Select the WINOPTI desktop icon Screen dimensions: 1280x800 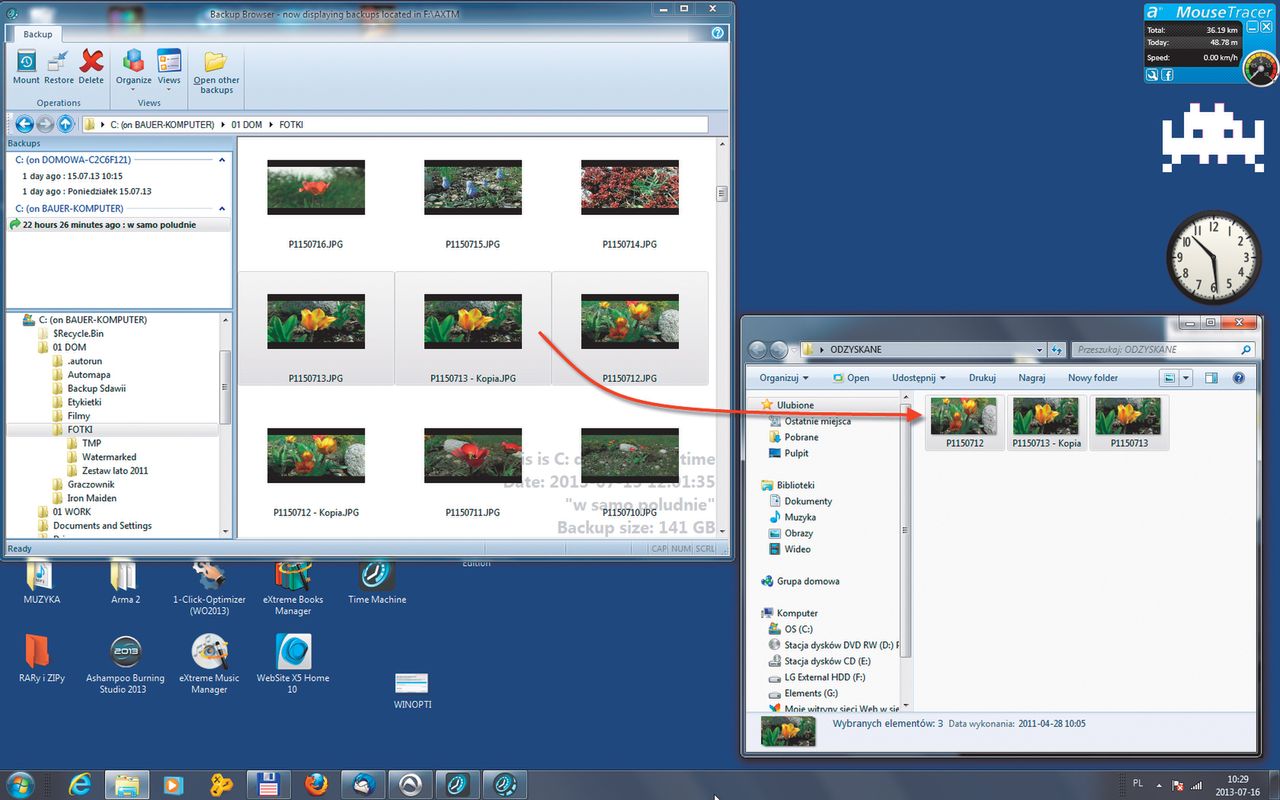[411, 690]
